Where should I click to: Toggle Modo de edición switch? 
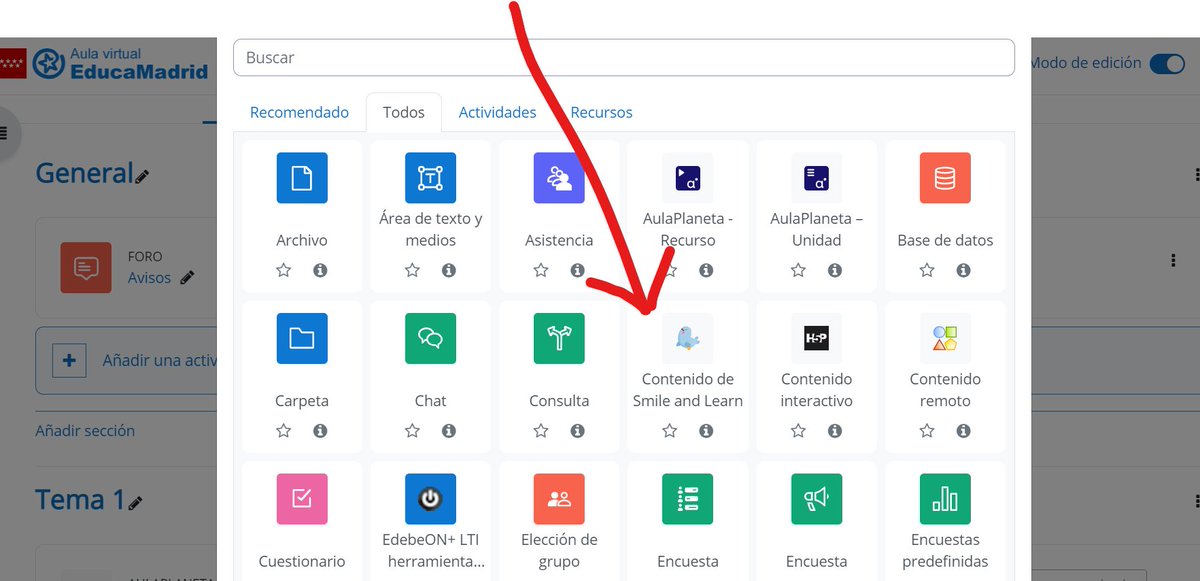click(1167, 63)
